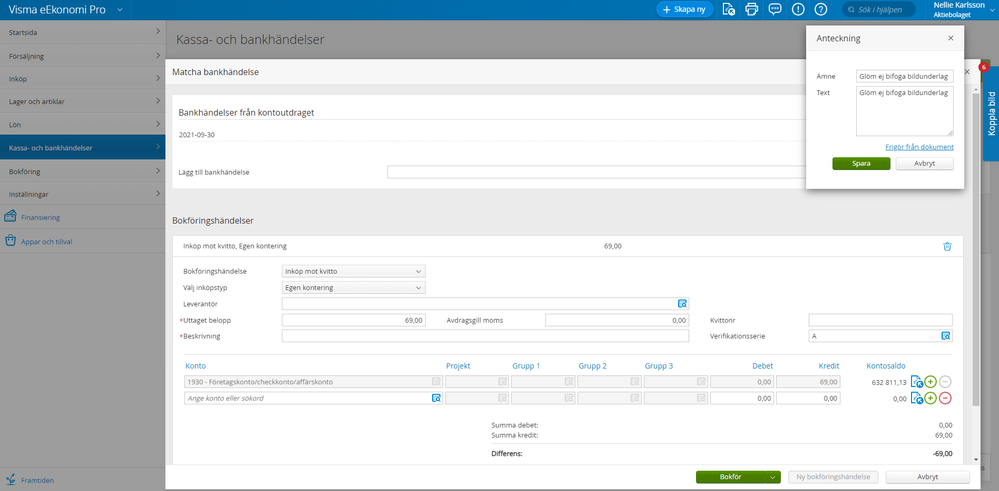Open Försäljning in the sidebar menu
This screenshot has width=999, height=491.
(x=82, y=56)
